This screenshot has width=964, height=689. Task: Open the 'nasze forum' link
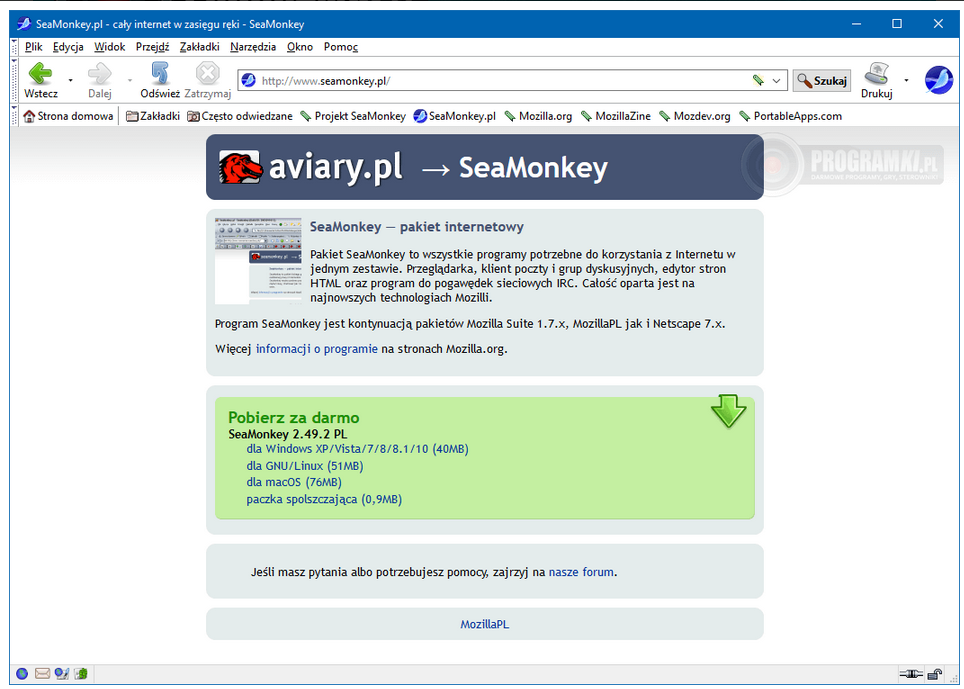[x=581, y=572]
